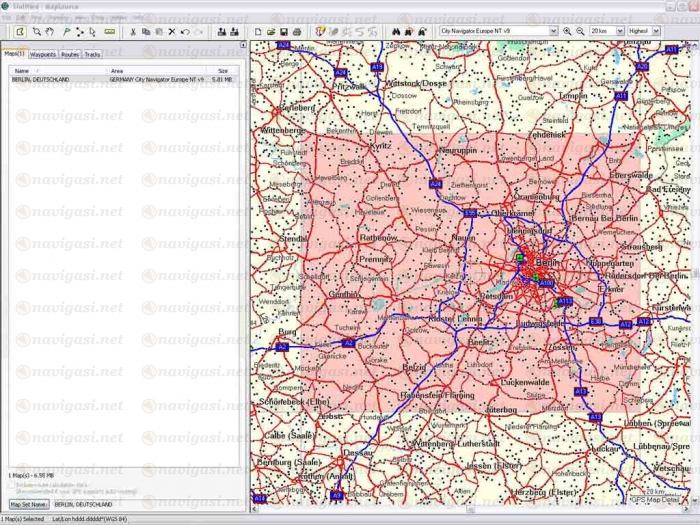Open the Routes tab
700x525 pixels.
coord(69,54)
